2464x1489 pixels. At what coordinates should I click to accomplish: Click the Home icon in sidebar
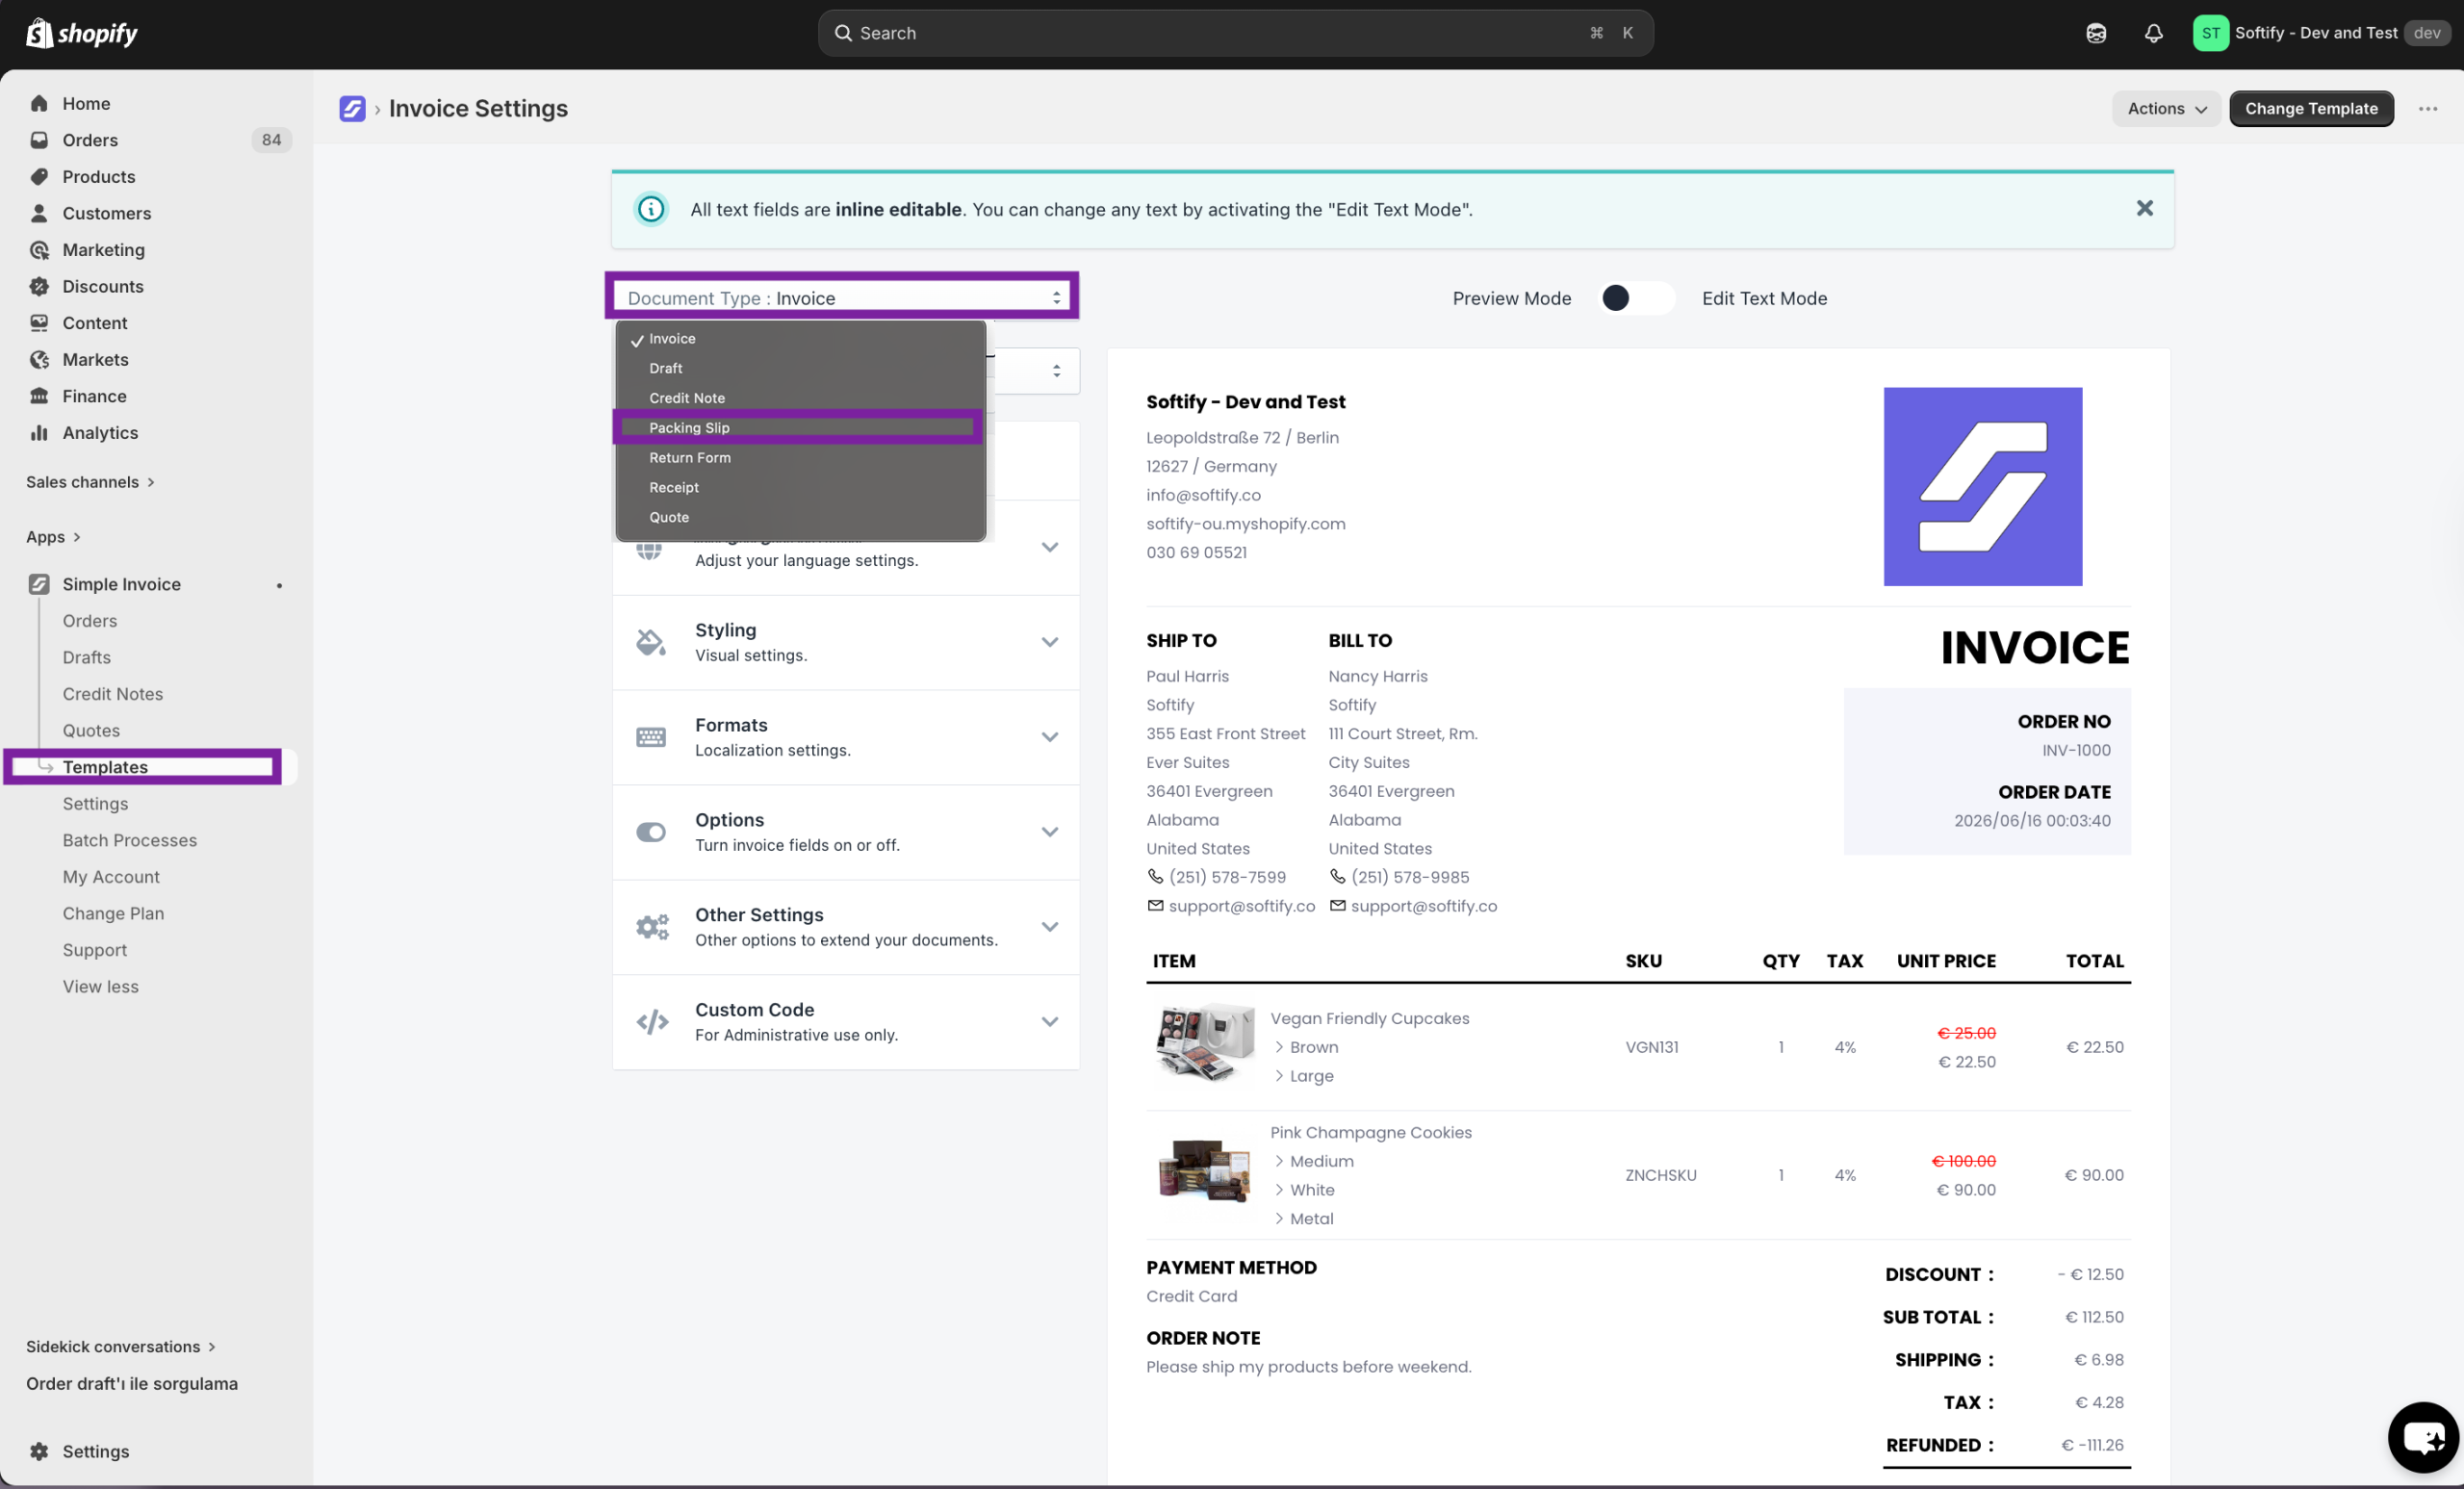pyautogui.click(x=39, y=103)
